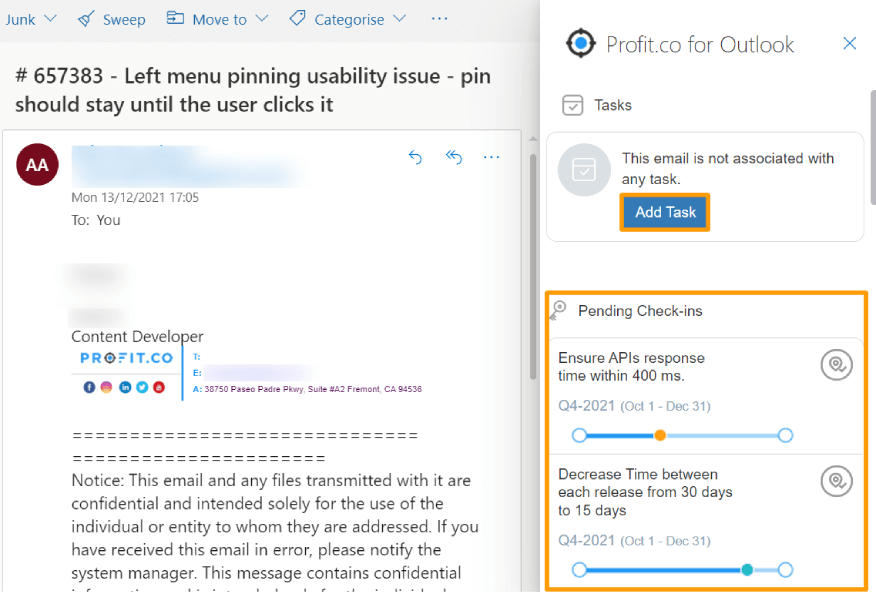Click the teal progress marker on release slider
The width and height of the screenshot is (876, 595).
747,570
